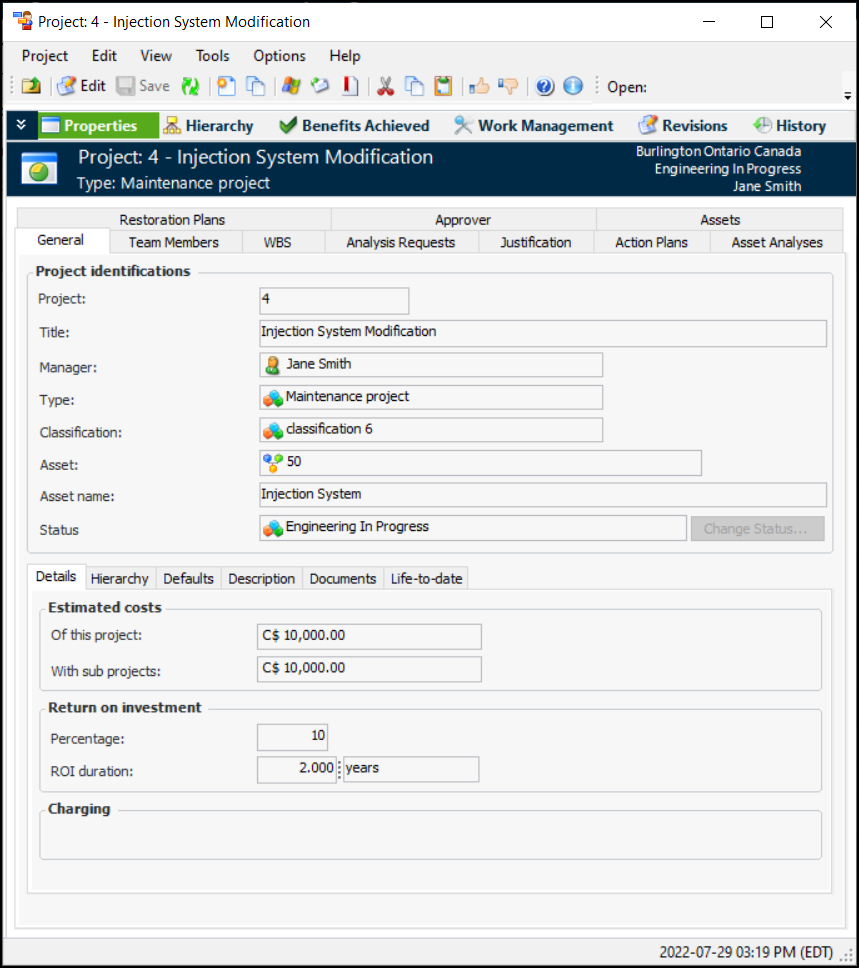Click the clipboard Paste icon
859x968 pixels.
click(443, 86)
